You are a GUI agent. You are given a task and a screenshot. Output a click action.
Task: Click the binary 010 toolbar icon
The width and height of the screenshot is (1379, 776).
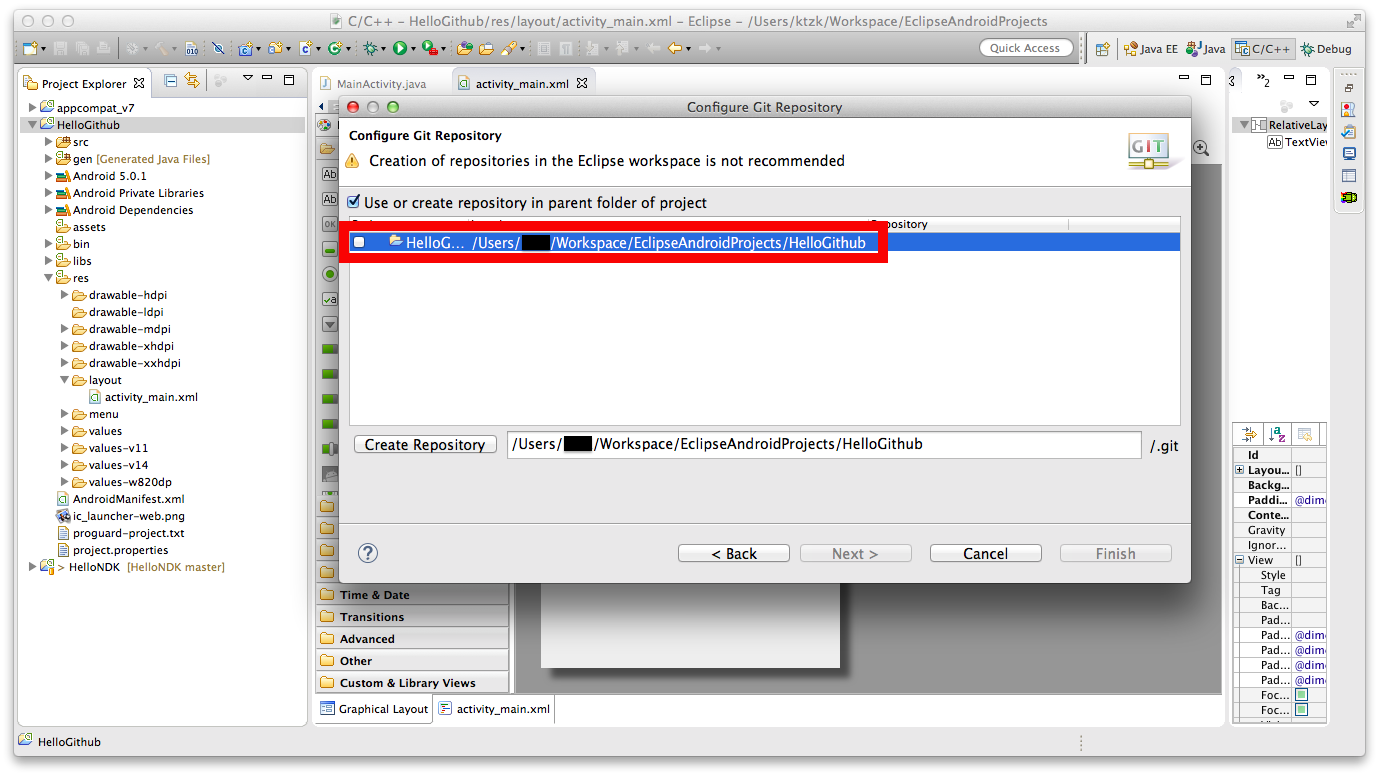192,48
